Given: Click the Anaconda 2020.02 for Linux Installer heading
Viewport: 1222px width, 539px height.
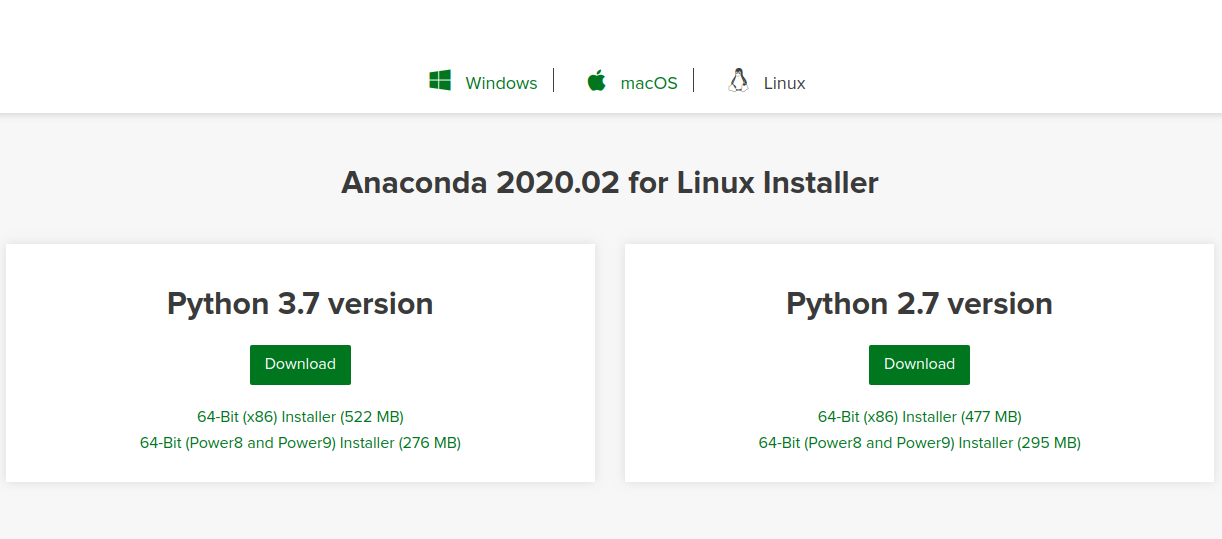Looking at the screenshot, I should point(610,183).
